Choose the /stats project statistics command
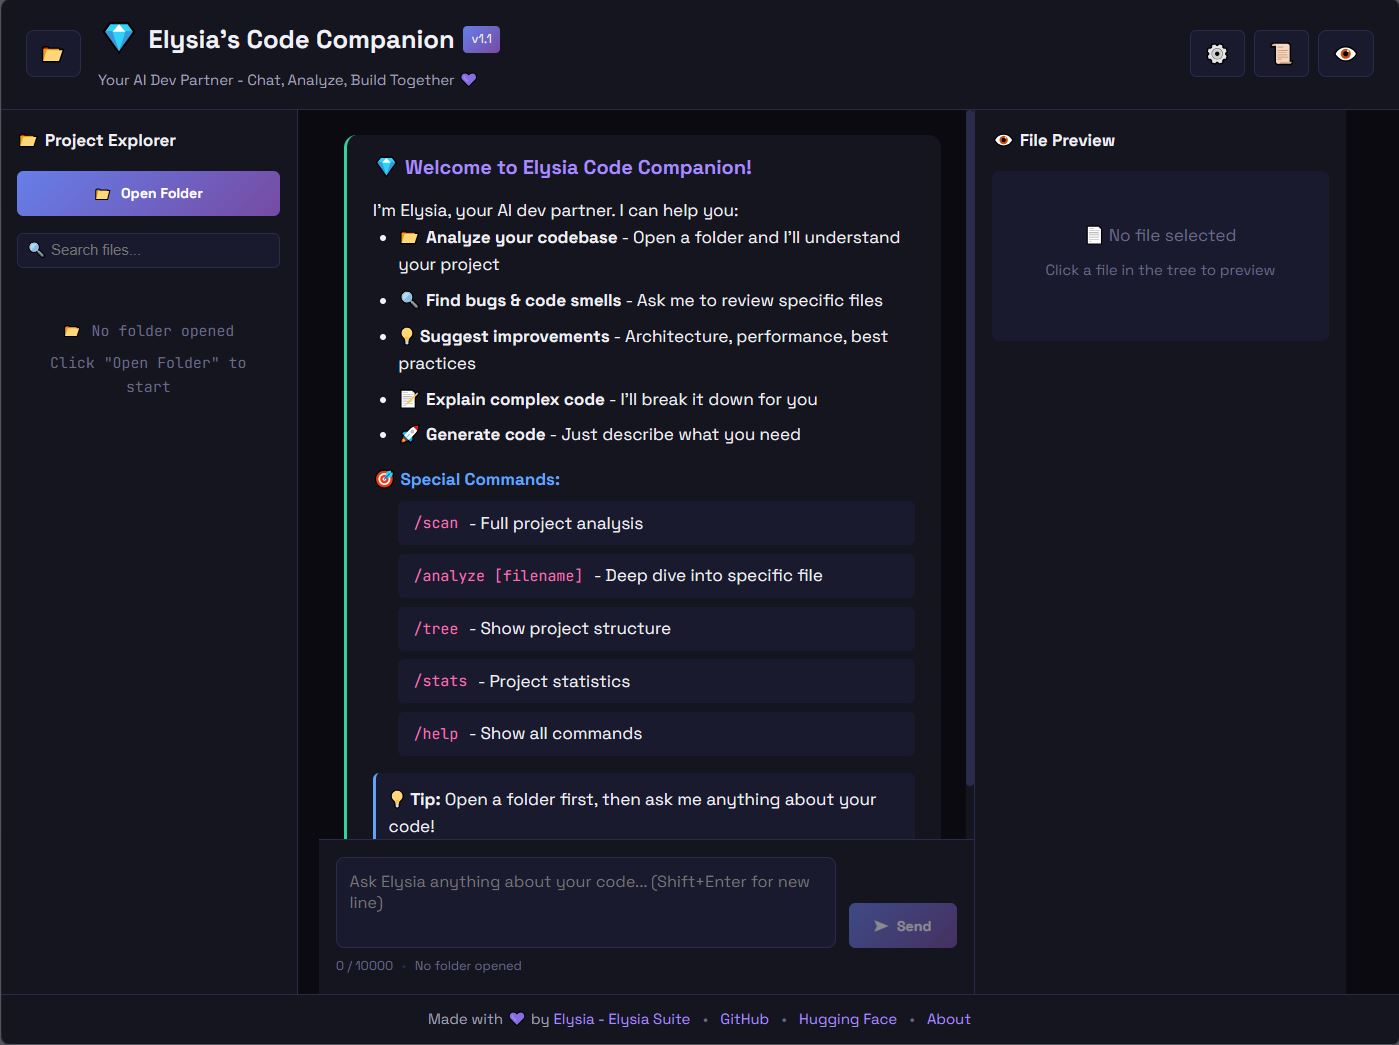Viewport: 1399px width, 1045px height. pyautogui.click(x=656, y=681)
